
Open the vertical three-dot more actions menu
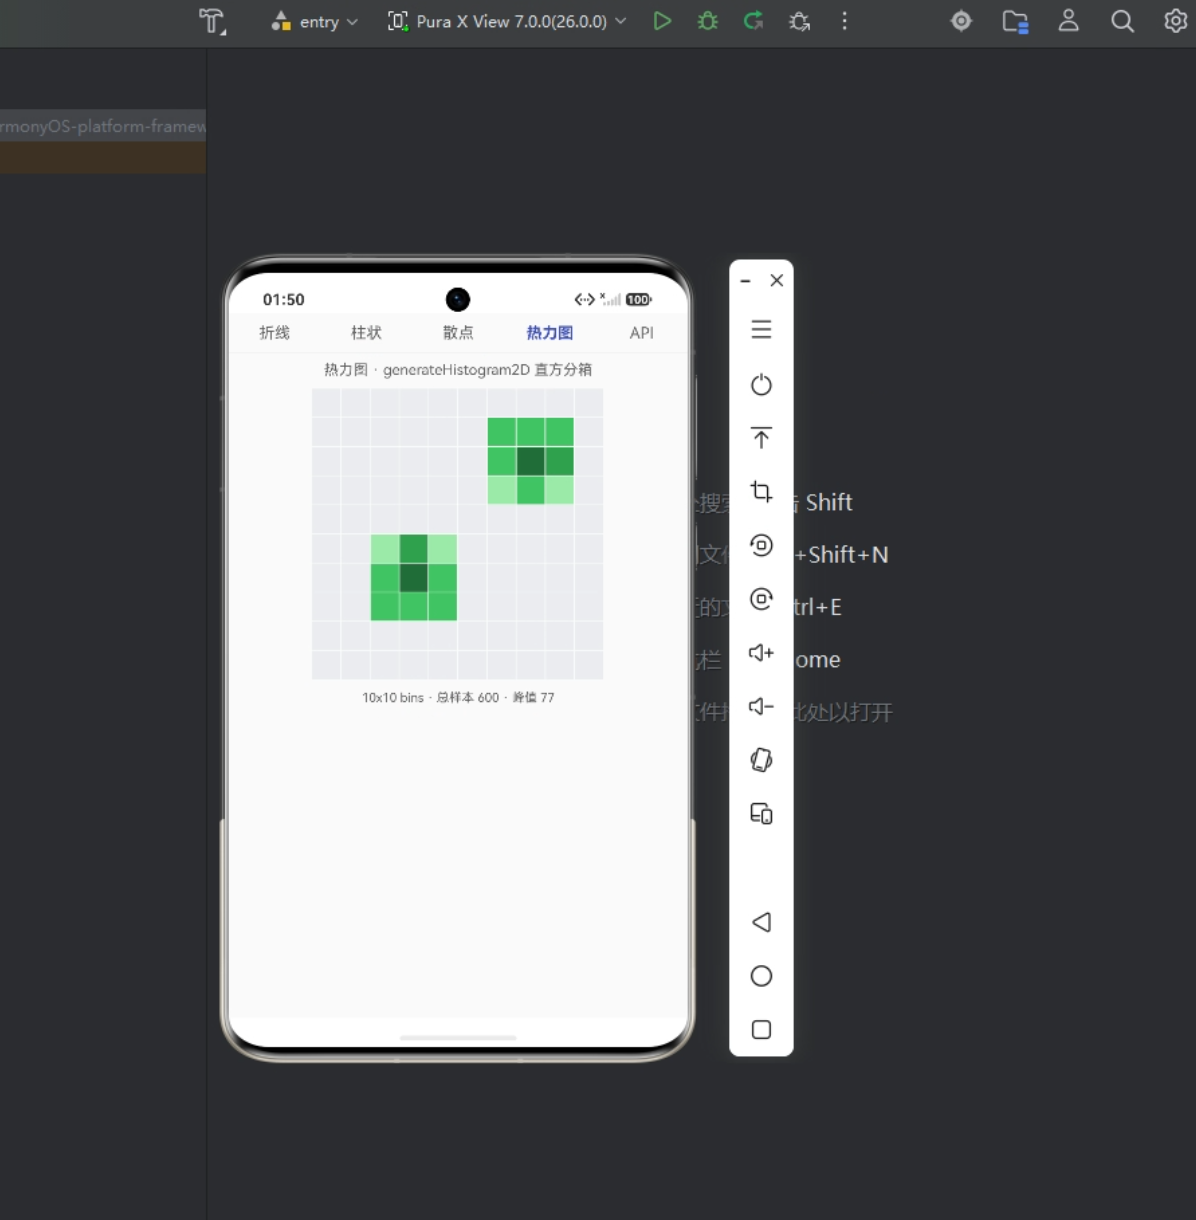845,21
